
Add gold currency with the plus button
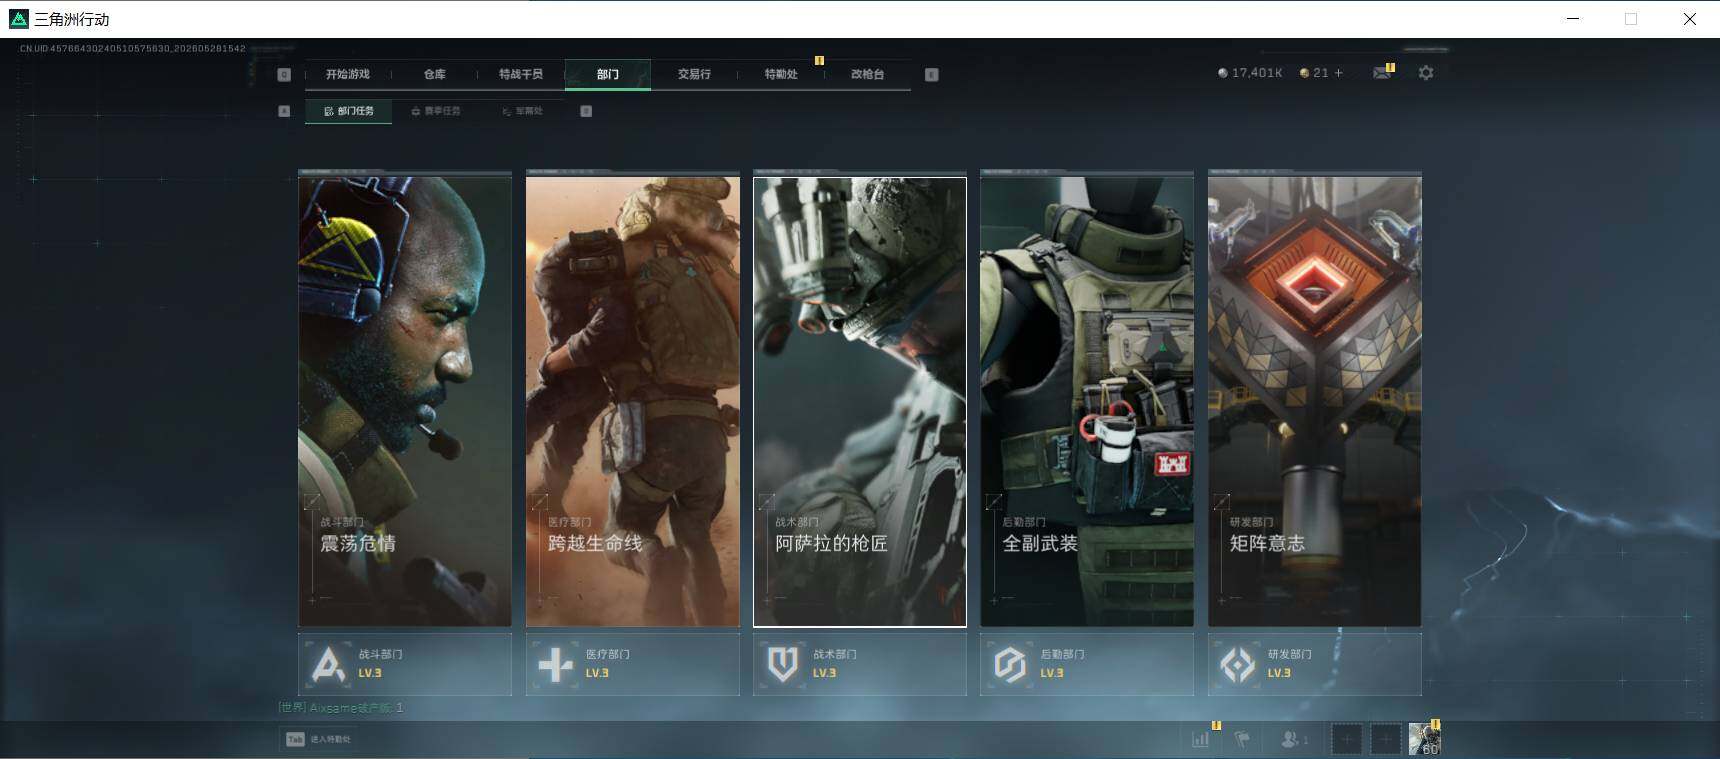click(1339, 73)
